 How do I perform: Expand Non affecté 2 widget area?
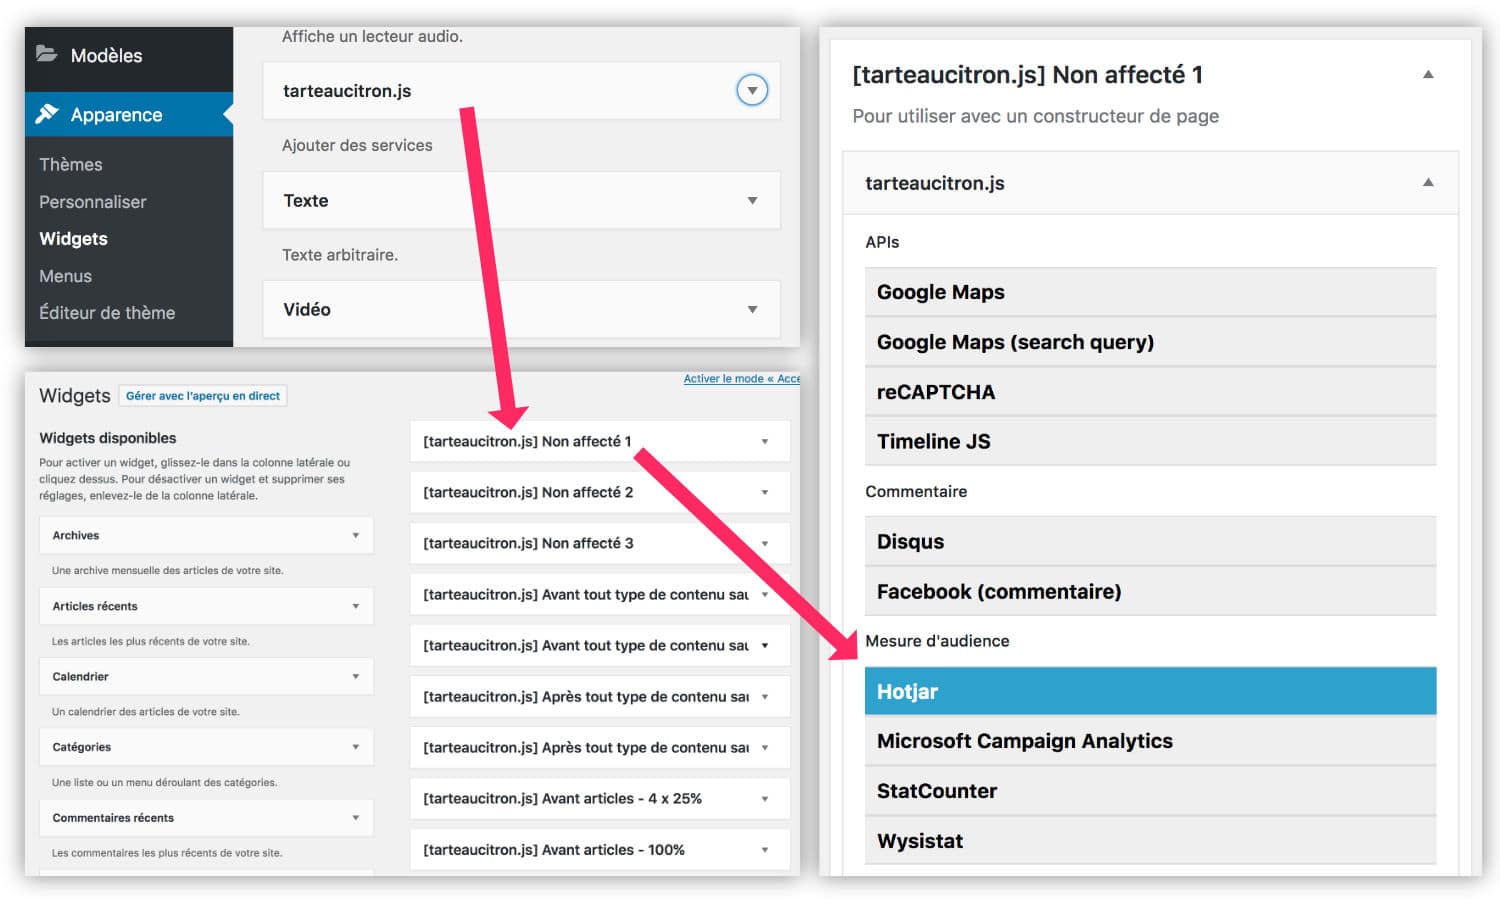pyautogui.click(x=765, y=492)
